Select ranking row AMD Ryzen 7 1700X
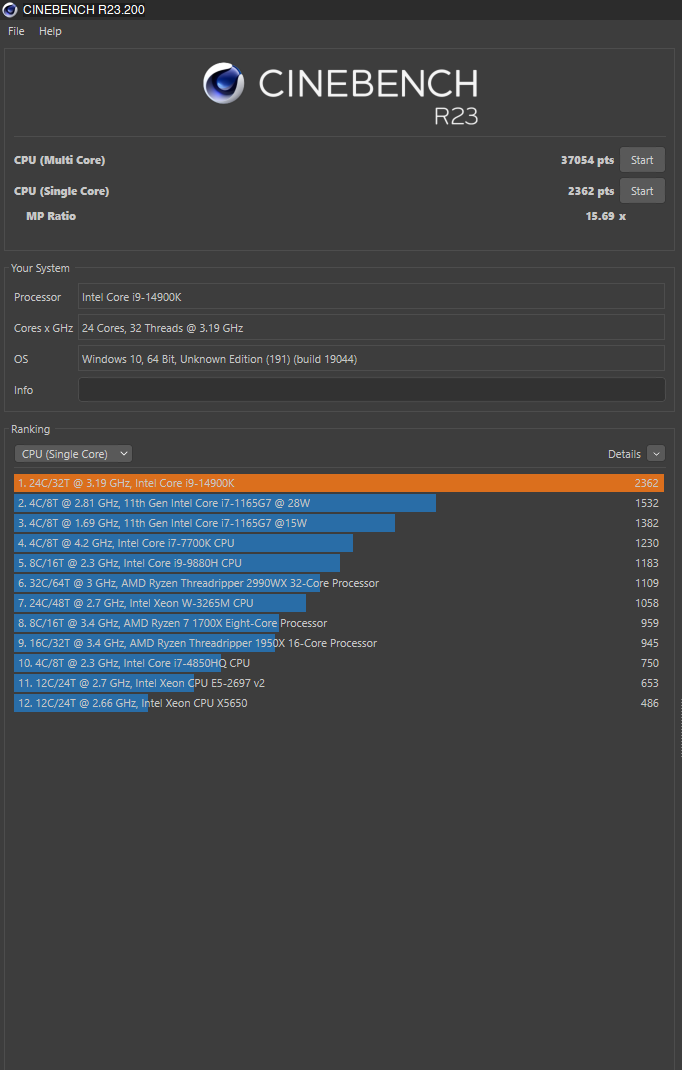The image size is (682, 1070). (x=339, y=623)
